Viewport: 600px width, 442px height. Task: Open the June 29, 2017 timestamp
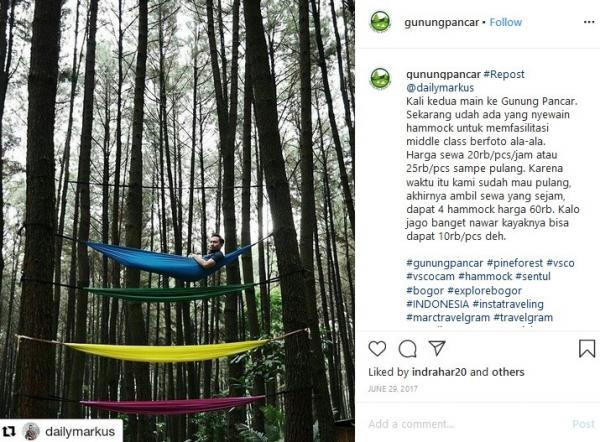pyautogui.click(x=393, y=389)
